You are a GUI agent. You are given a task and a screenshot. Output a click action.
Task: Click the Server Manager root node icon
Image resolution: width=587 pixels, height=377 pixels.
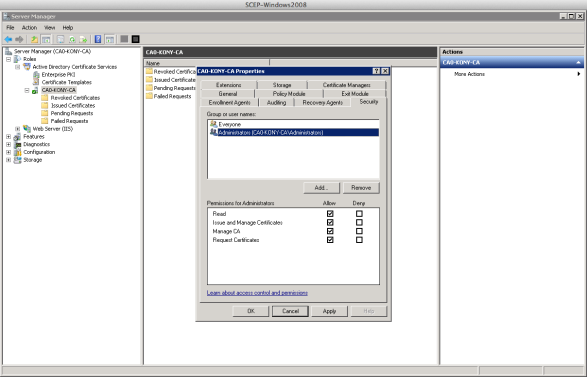pos(8,51)
